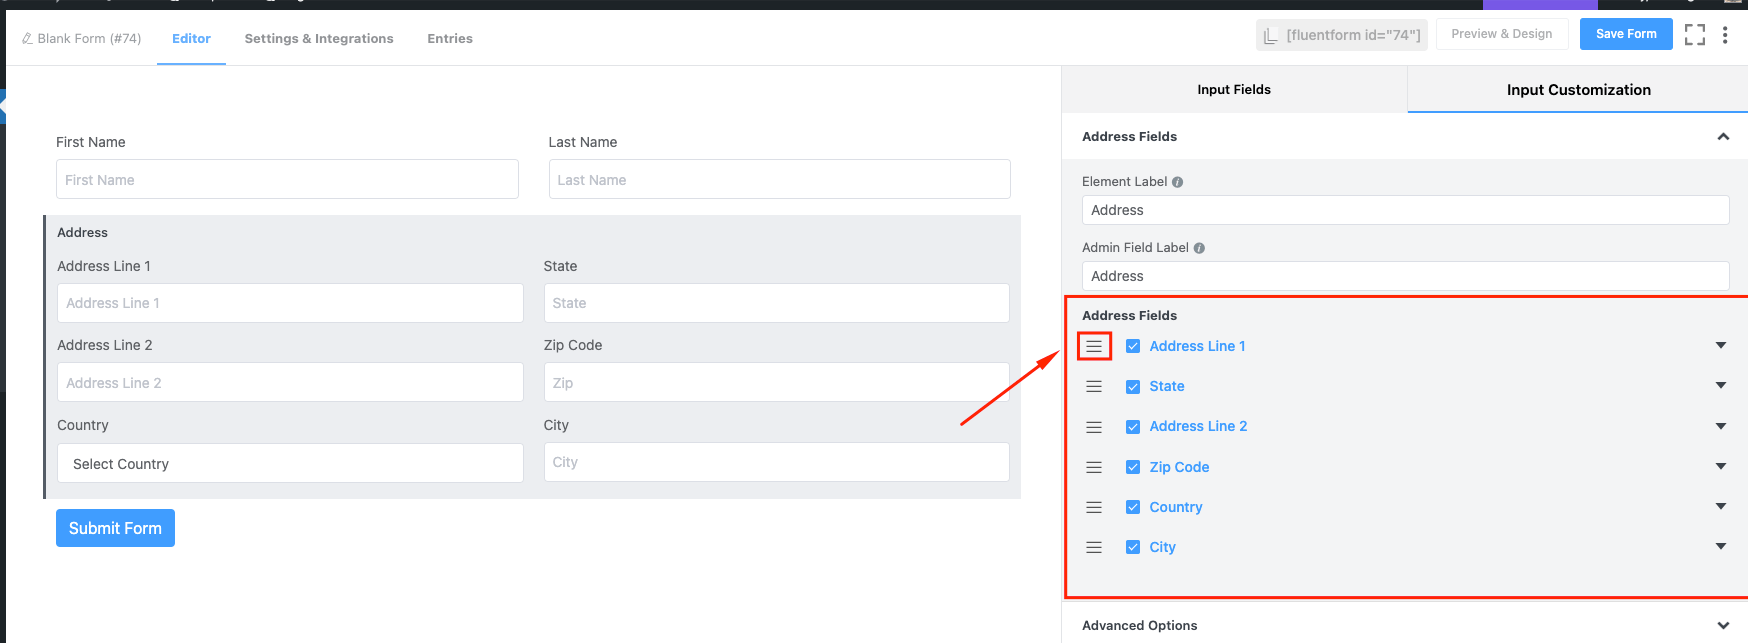Click the drag handle beside Country

[x=1094, y=507]
